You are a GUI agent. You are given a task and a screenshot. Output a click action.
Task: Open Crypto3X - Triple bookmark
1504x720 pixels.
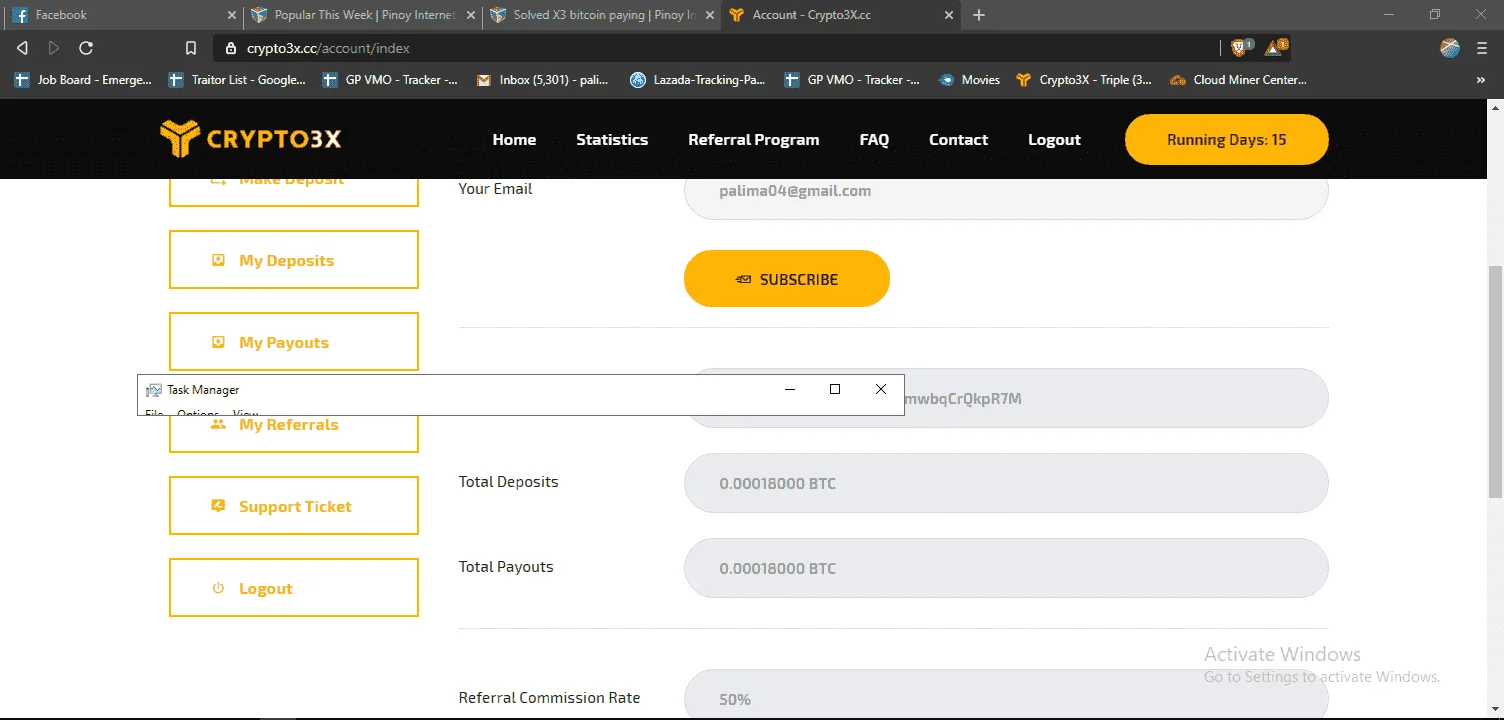coord(1084,80)
